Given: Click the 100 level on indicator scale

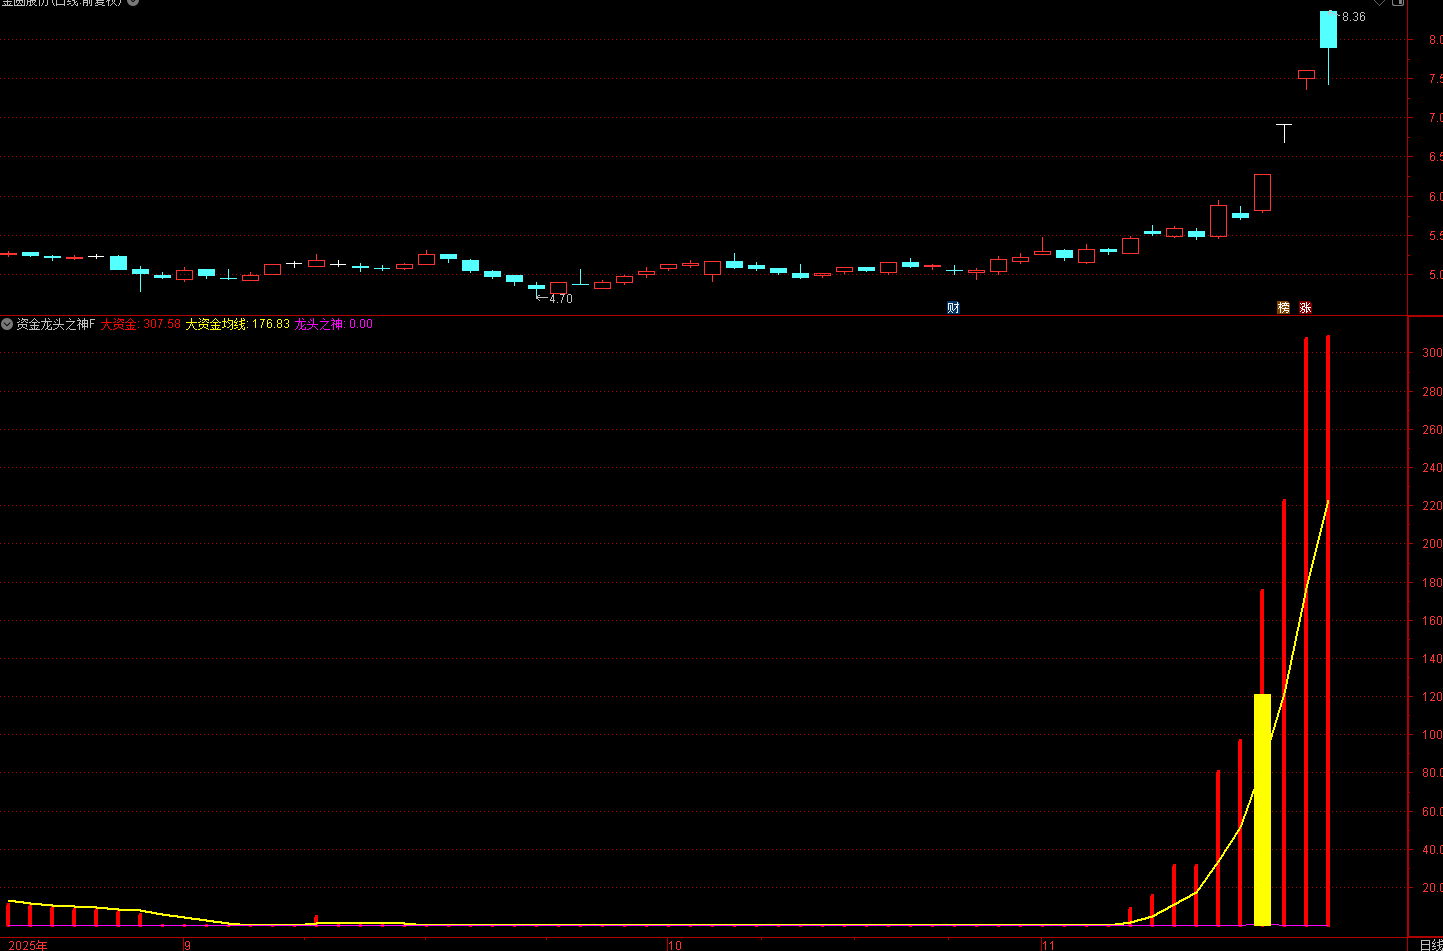Looking at the screenshot, I should 1432,735.
